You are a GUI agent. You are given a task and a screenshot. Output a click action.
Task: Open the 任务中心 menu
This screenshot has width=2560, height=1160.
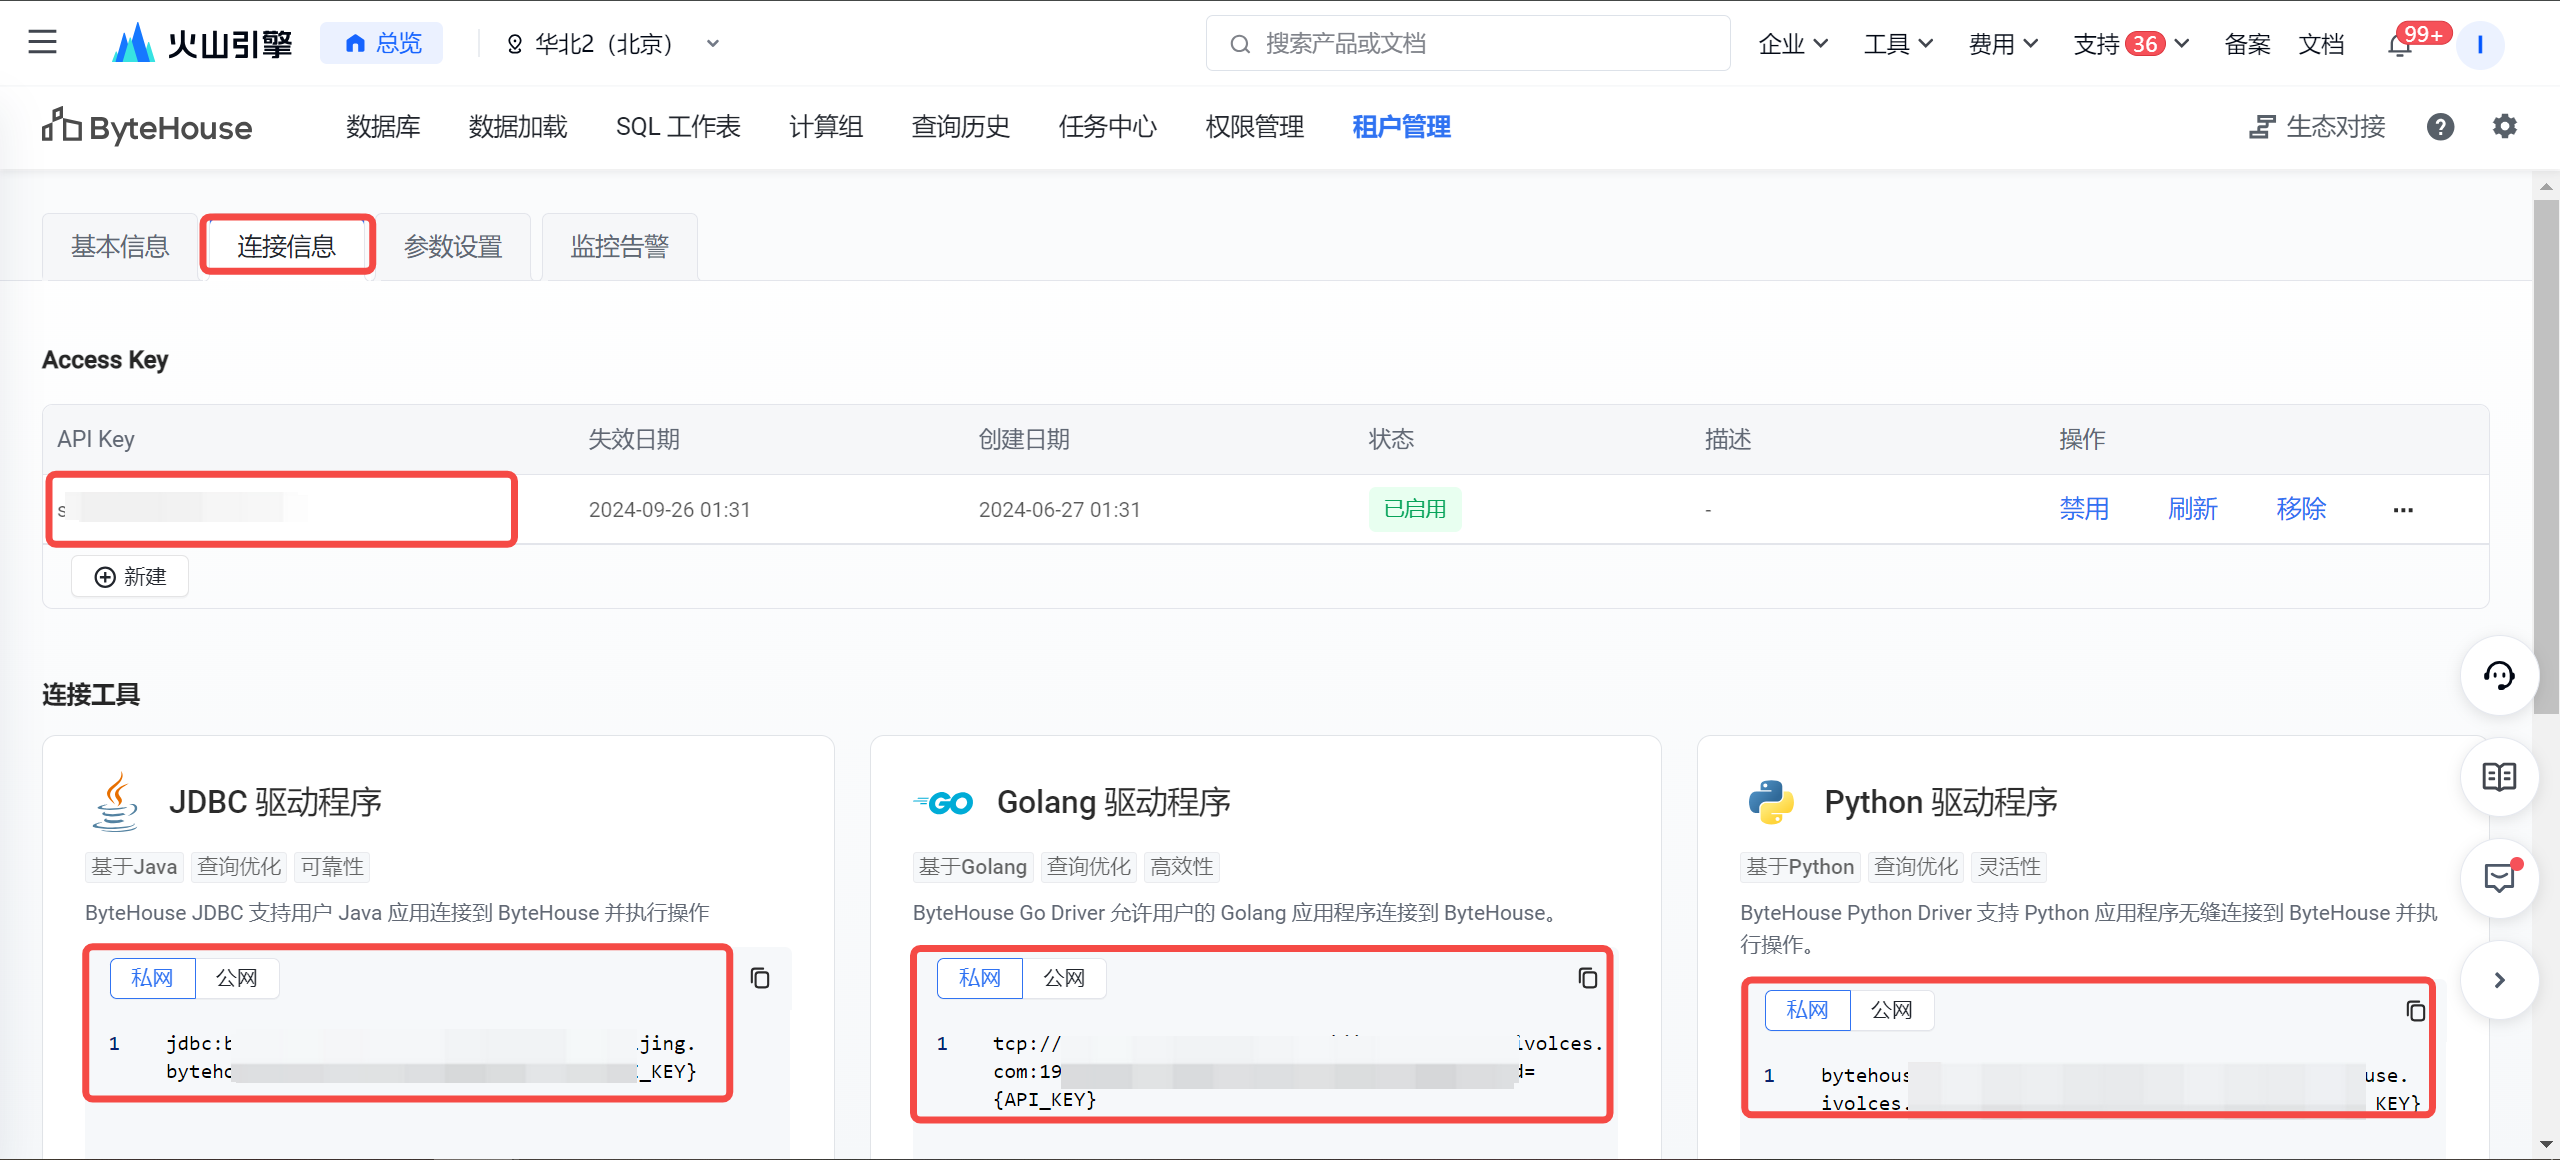pyautogui.click(x=1108, y=127)
